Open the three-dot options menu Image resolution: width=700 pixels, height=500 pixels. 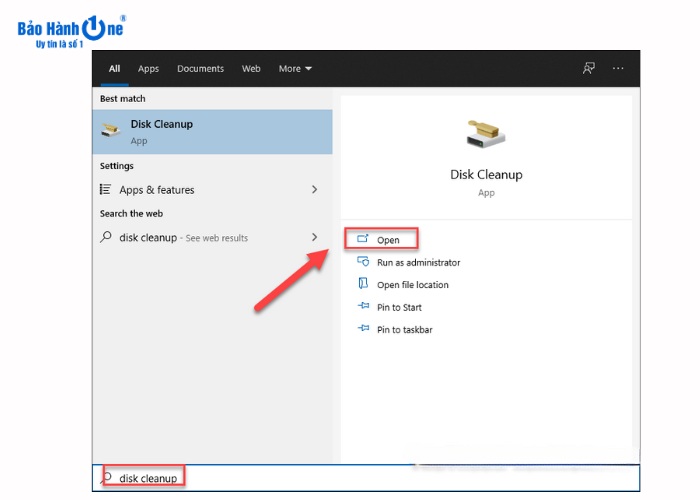618,68
